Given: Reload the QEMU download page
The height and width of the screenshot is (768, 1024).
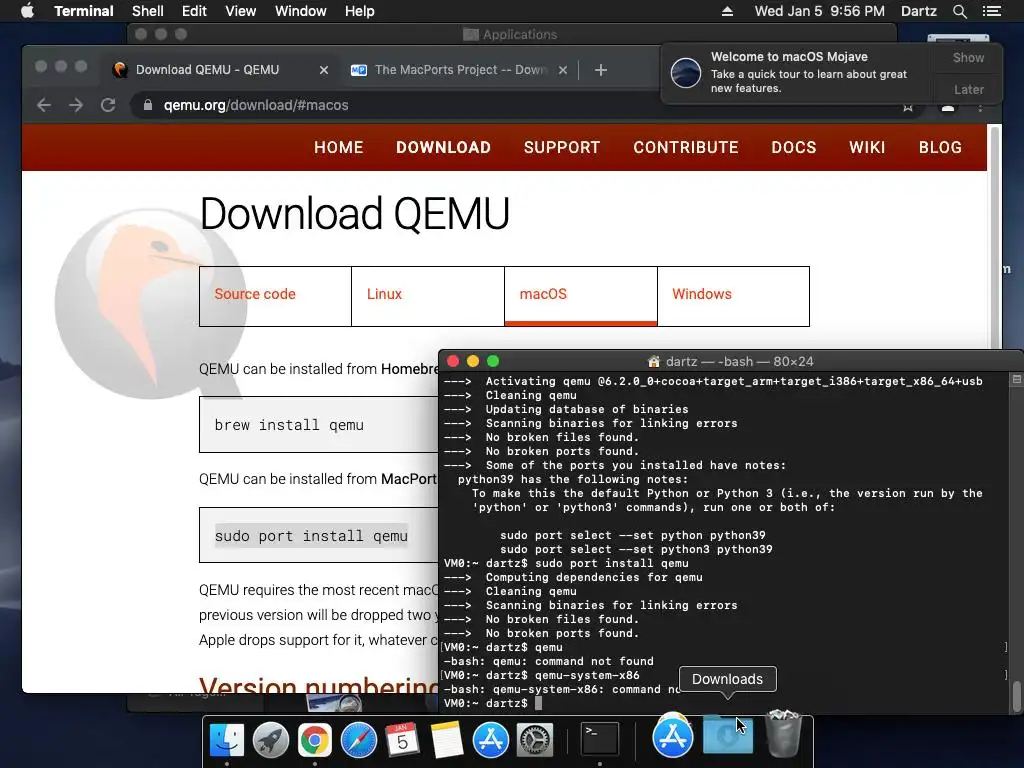Looking at the screenshot, I should pyautogui.click(x=108, y=105).
